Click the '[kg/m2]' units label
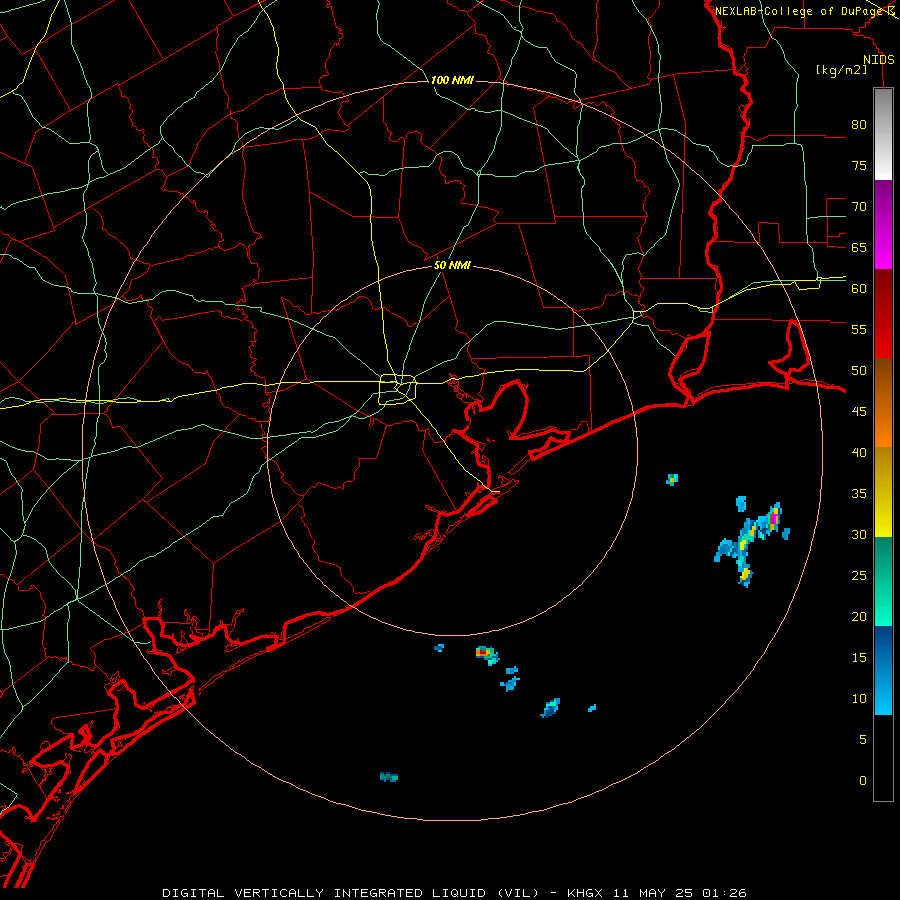Screen dimensions: 900x900 click(x=841, y=70)
